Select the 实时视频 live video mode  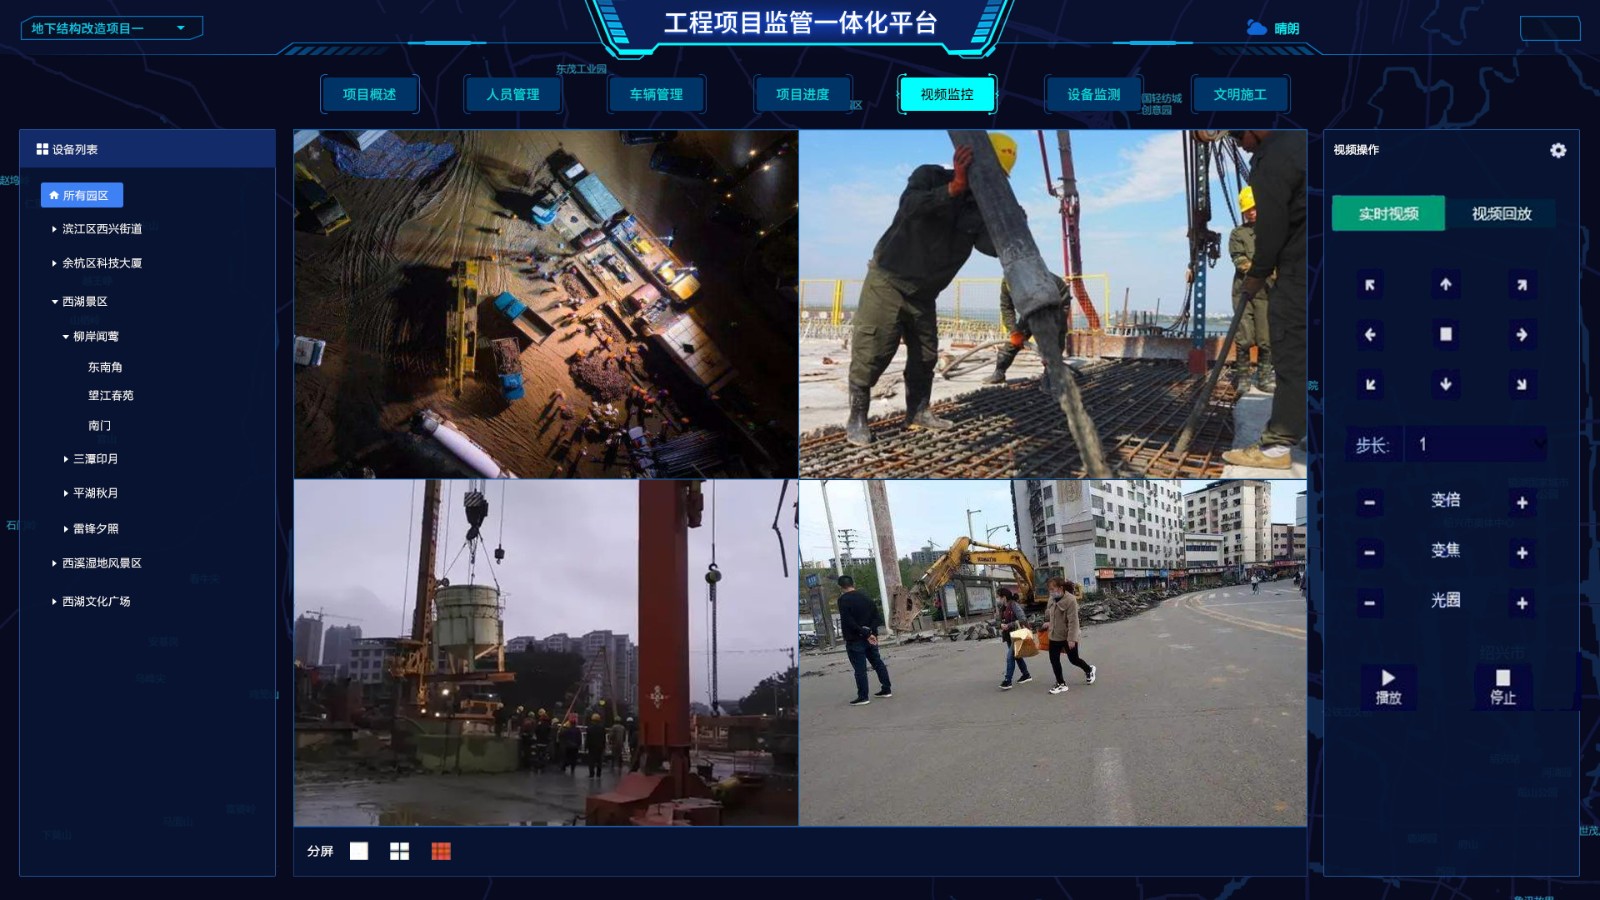[x=1388, y=213]
